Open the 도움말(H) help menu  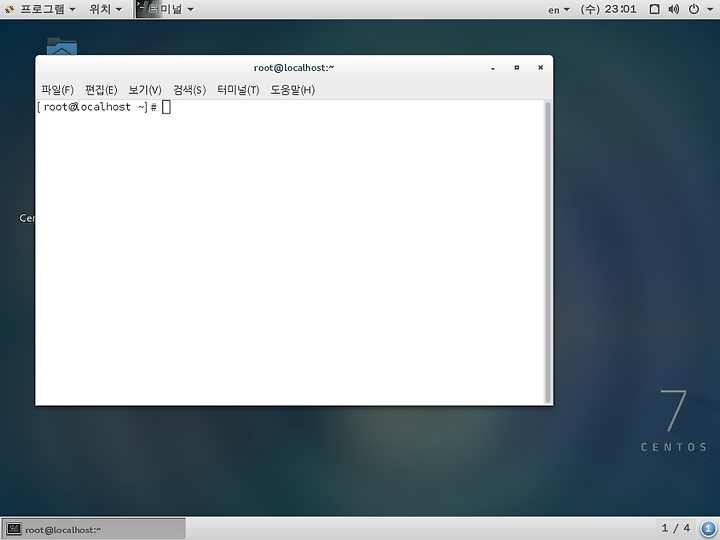point(292,90)
